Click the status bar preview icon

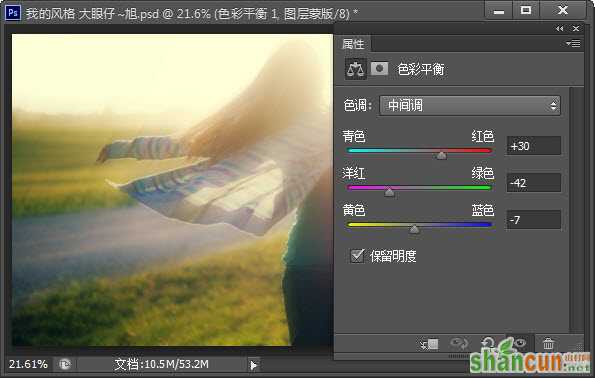[x=65, y=364]
